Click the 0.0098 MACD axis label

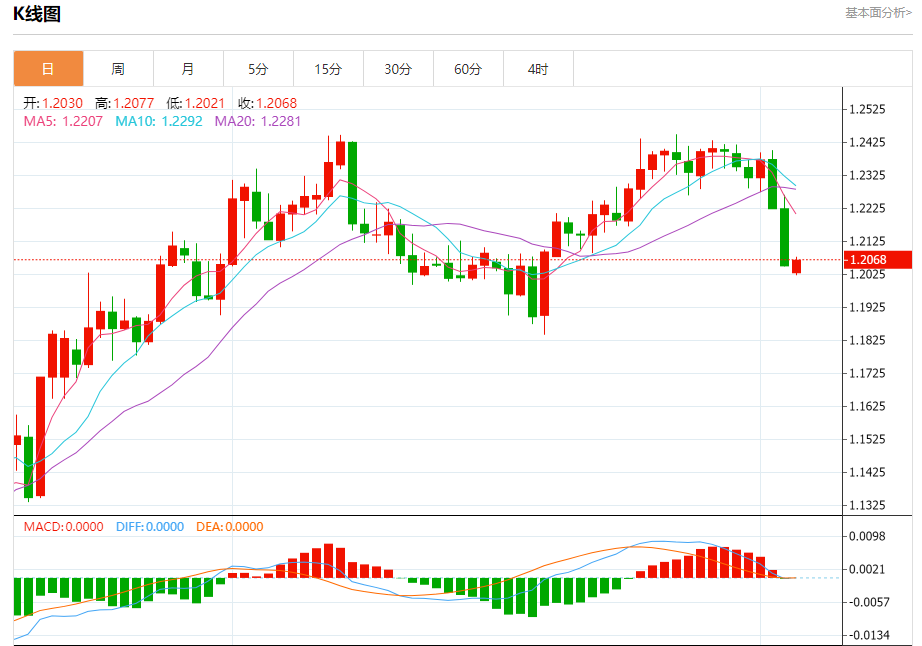pyautogui.click(x=867, y=536)
